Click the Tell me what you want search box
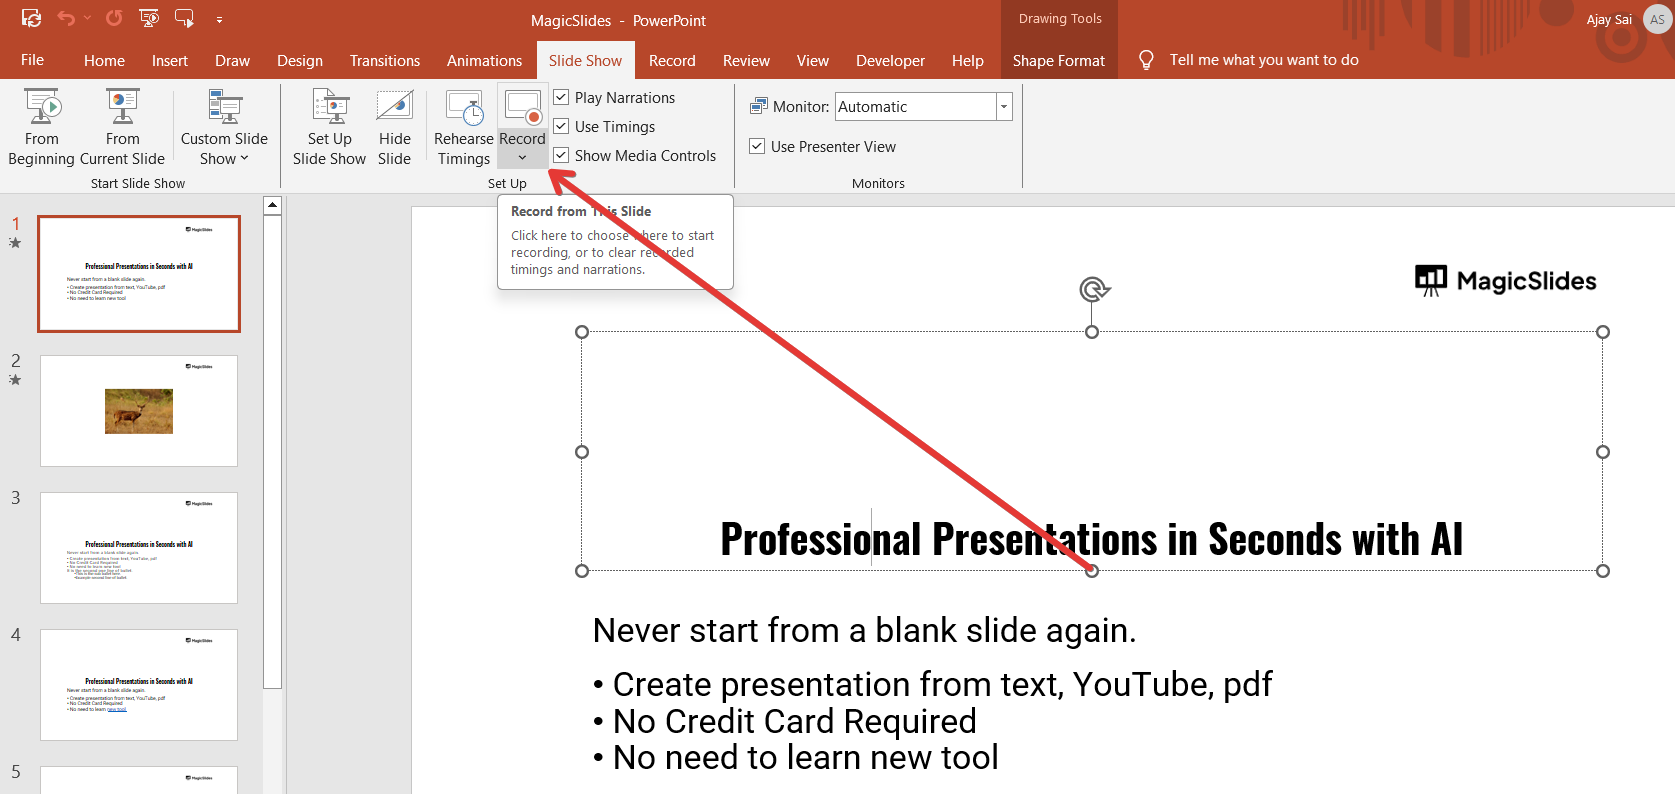The image size is (1675, 794). click(x=1264, y=60)
